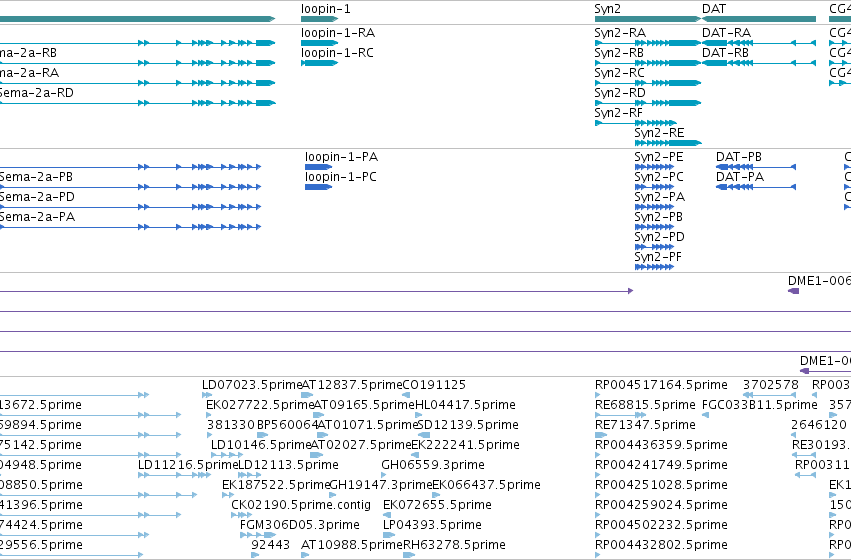Select EST HL04417.5prime
851x560 pixels.
tap(418, 415)
